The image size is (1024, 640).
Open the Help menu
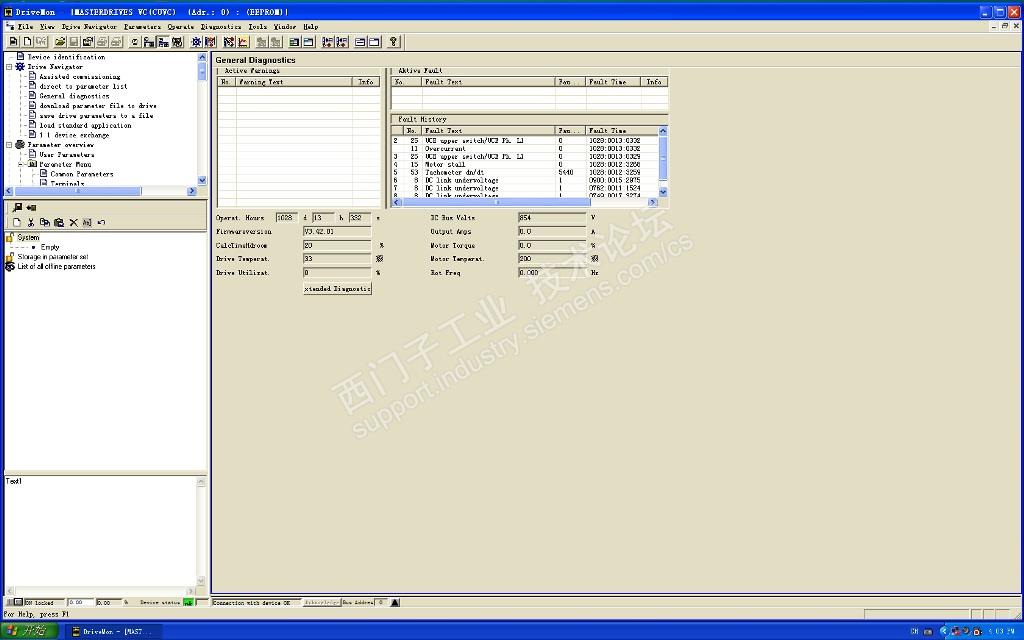click(x=310, y=27)
